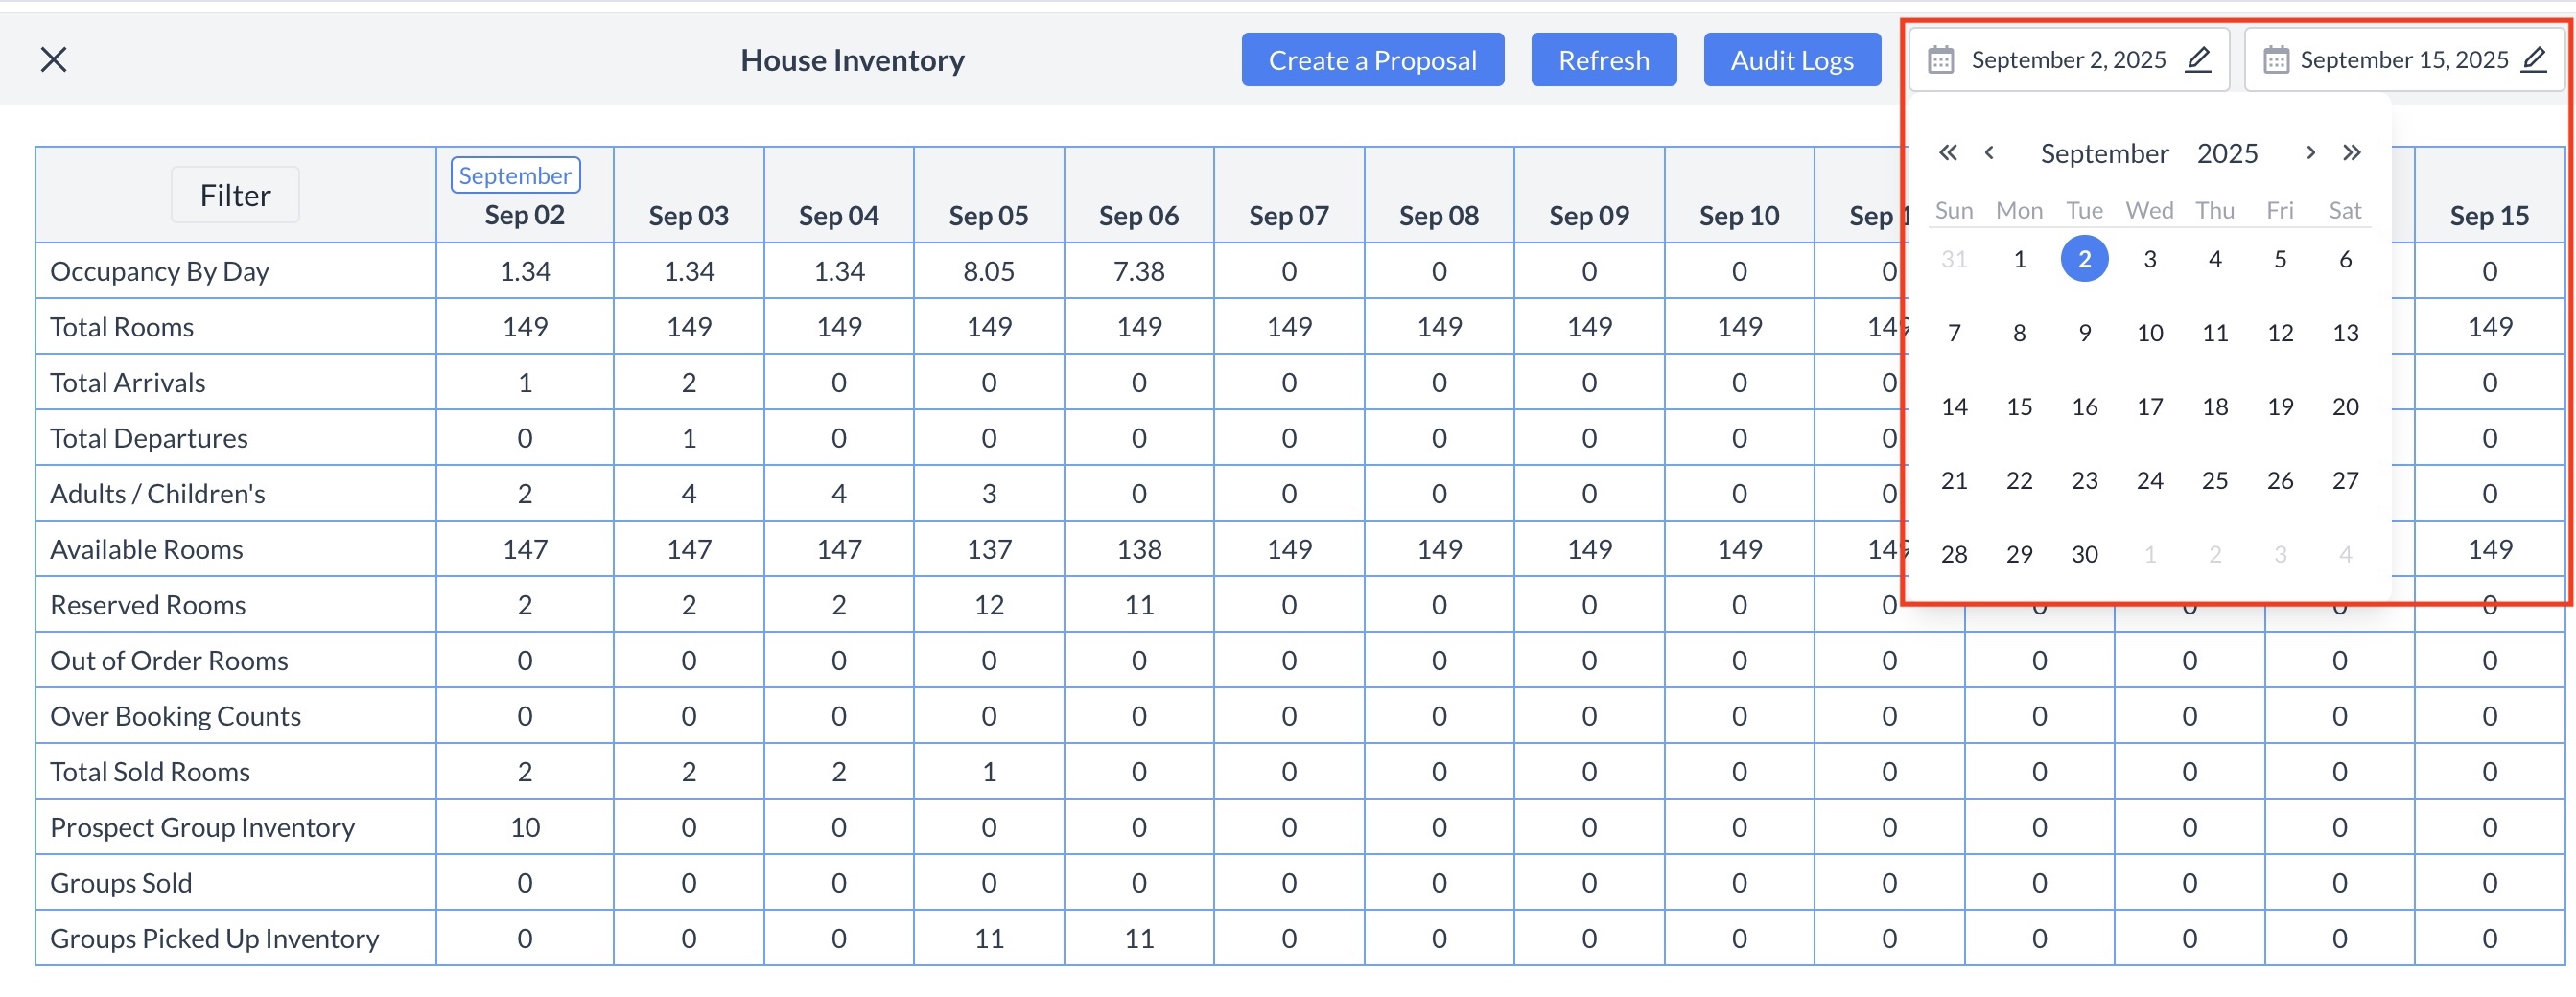Image resolution: width=2576 pixels, height=997 pixels.
Task: Click pencil edit icon for September 15, 2025
Action: coord(2532,60)
